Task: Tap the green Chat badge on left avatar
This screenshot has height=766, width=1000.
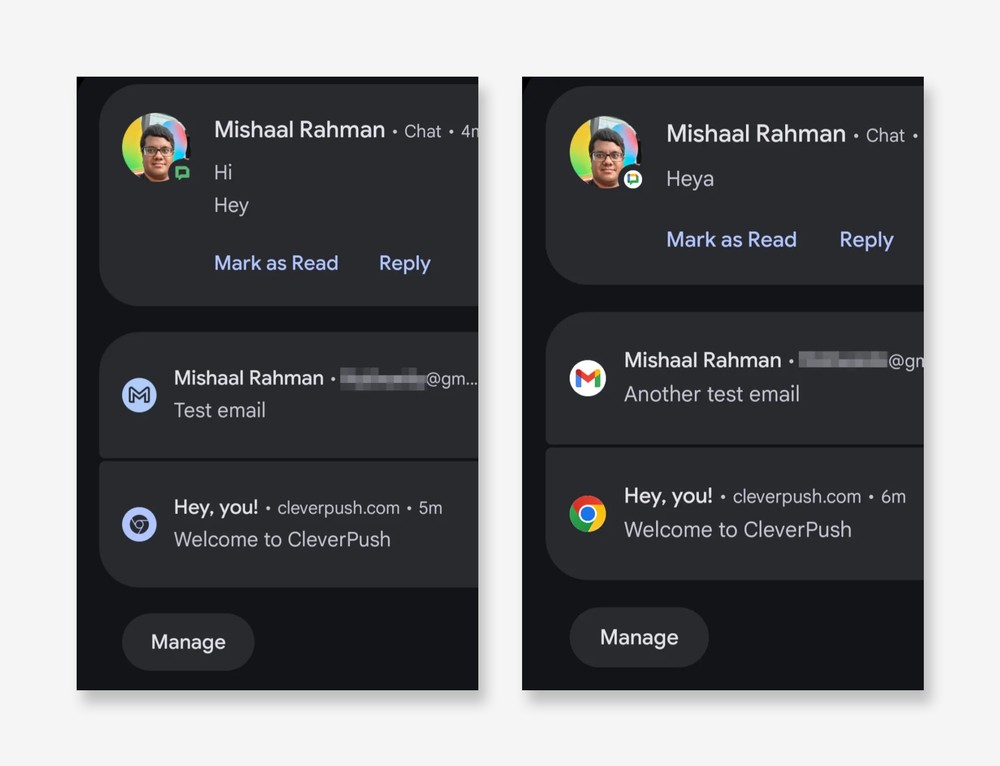Action: (182, 172)
